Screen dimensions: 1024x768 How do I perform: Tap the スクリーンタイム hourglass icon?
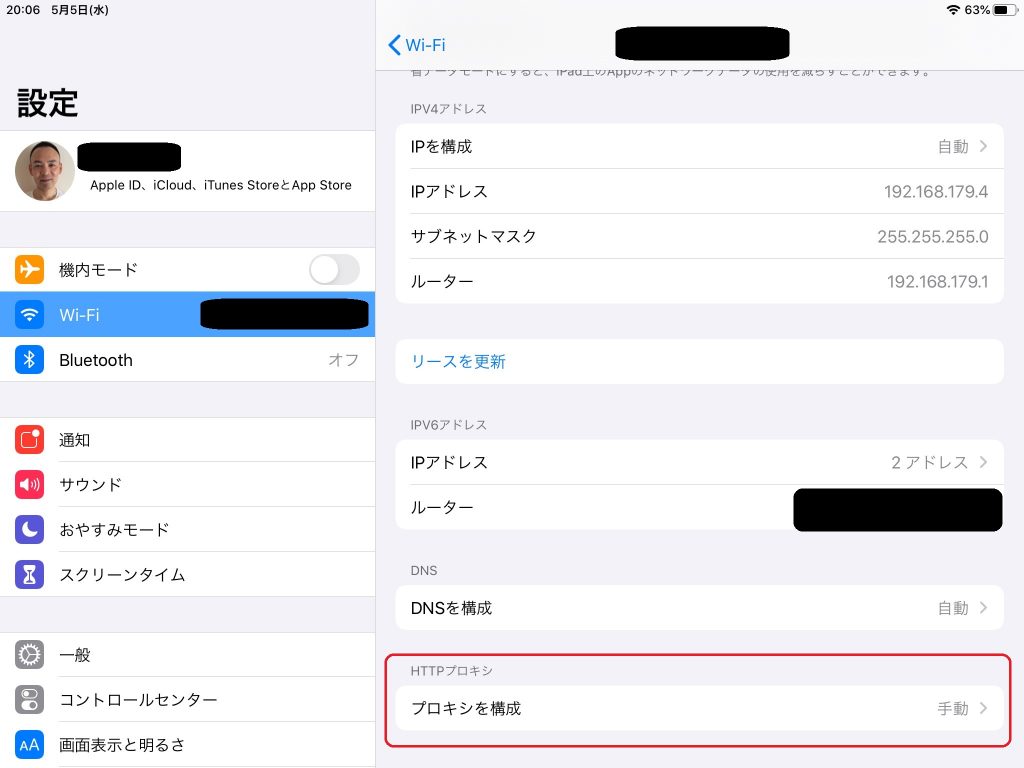pyautogui.click(x=30, y=575)
